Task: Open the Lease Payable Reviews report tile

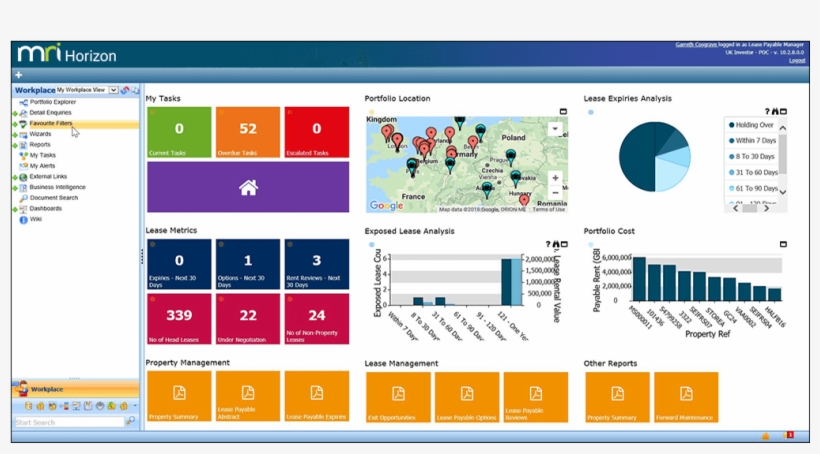Action: tap(536, 397)
